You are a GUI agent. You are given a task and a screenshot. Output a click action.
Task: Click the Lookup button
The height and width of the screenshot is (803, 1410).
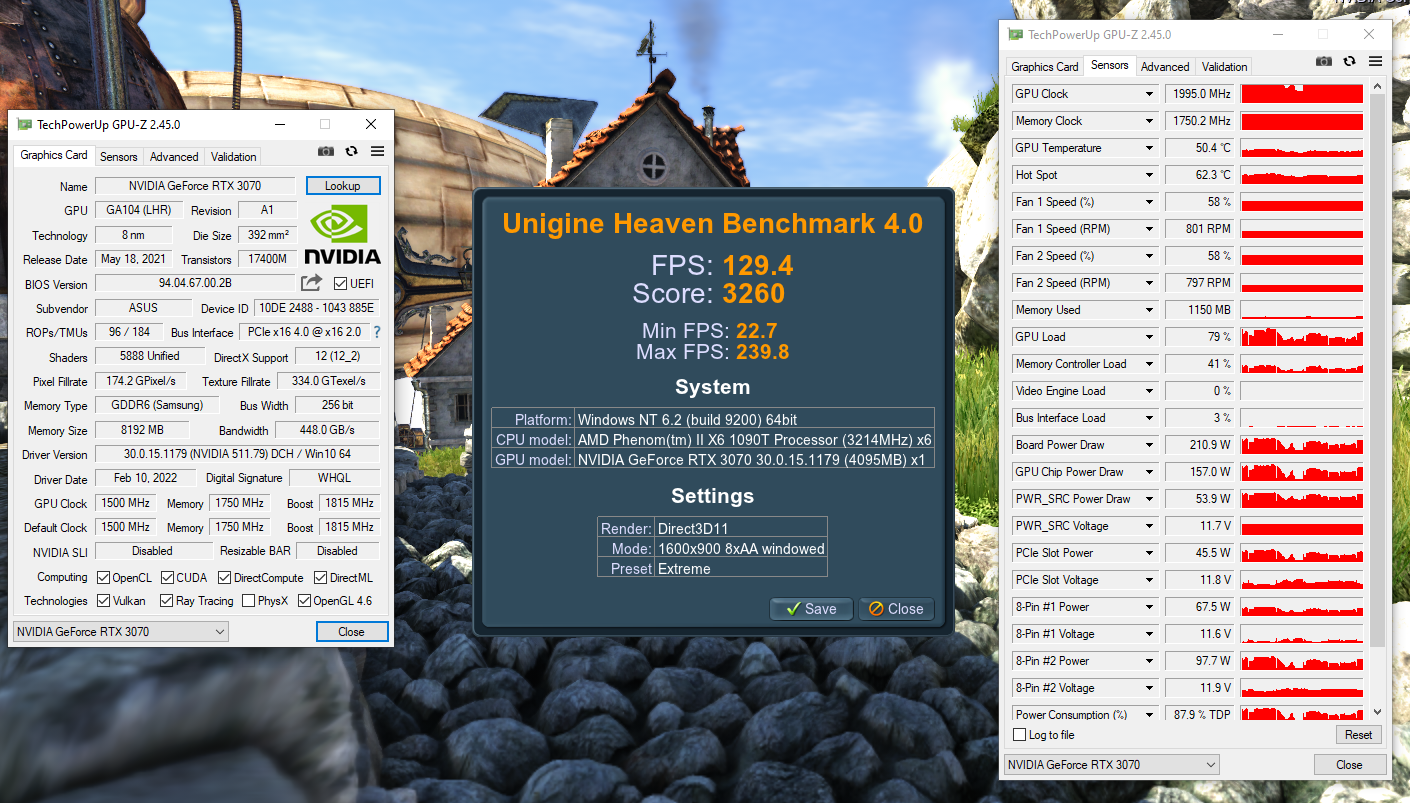coord(343,186)
